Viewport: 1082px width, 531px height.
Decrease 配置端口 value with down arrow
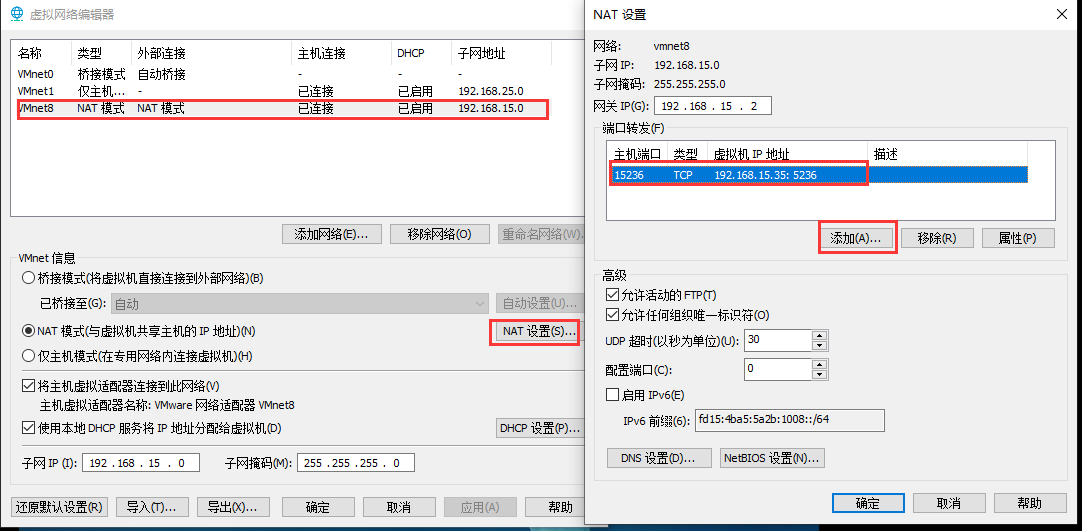click(820, 374)
